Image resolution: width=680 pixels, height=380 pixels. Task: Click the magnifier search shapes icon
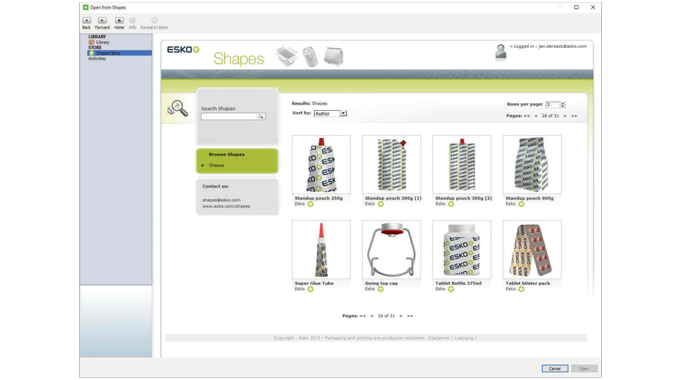pos(178,108)
